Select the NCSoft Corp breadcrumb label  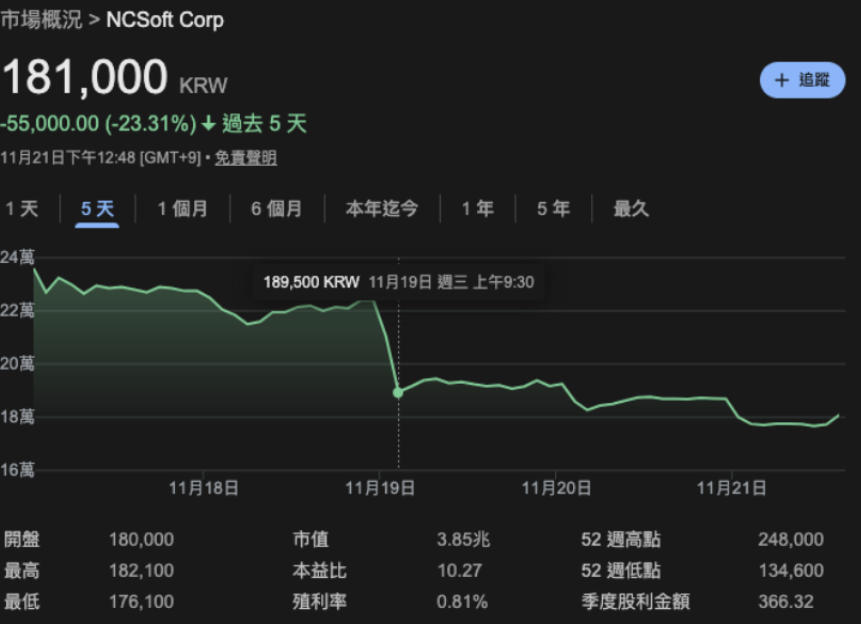[163, 20]
